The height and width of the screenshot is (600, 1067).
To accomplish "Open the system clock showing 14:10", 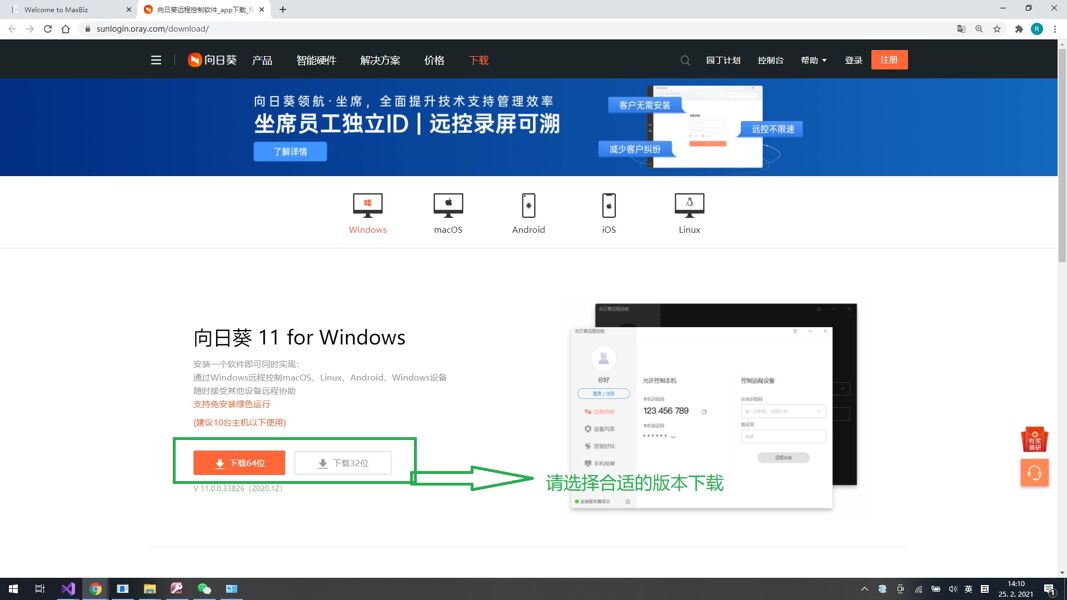I will tap(1015, 588).
